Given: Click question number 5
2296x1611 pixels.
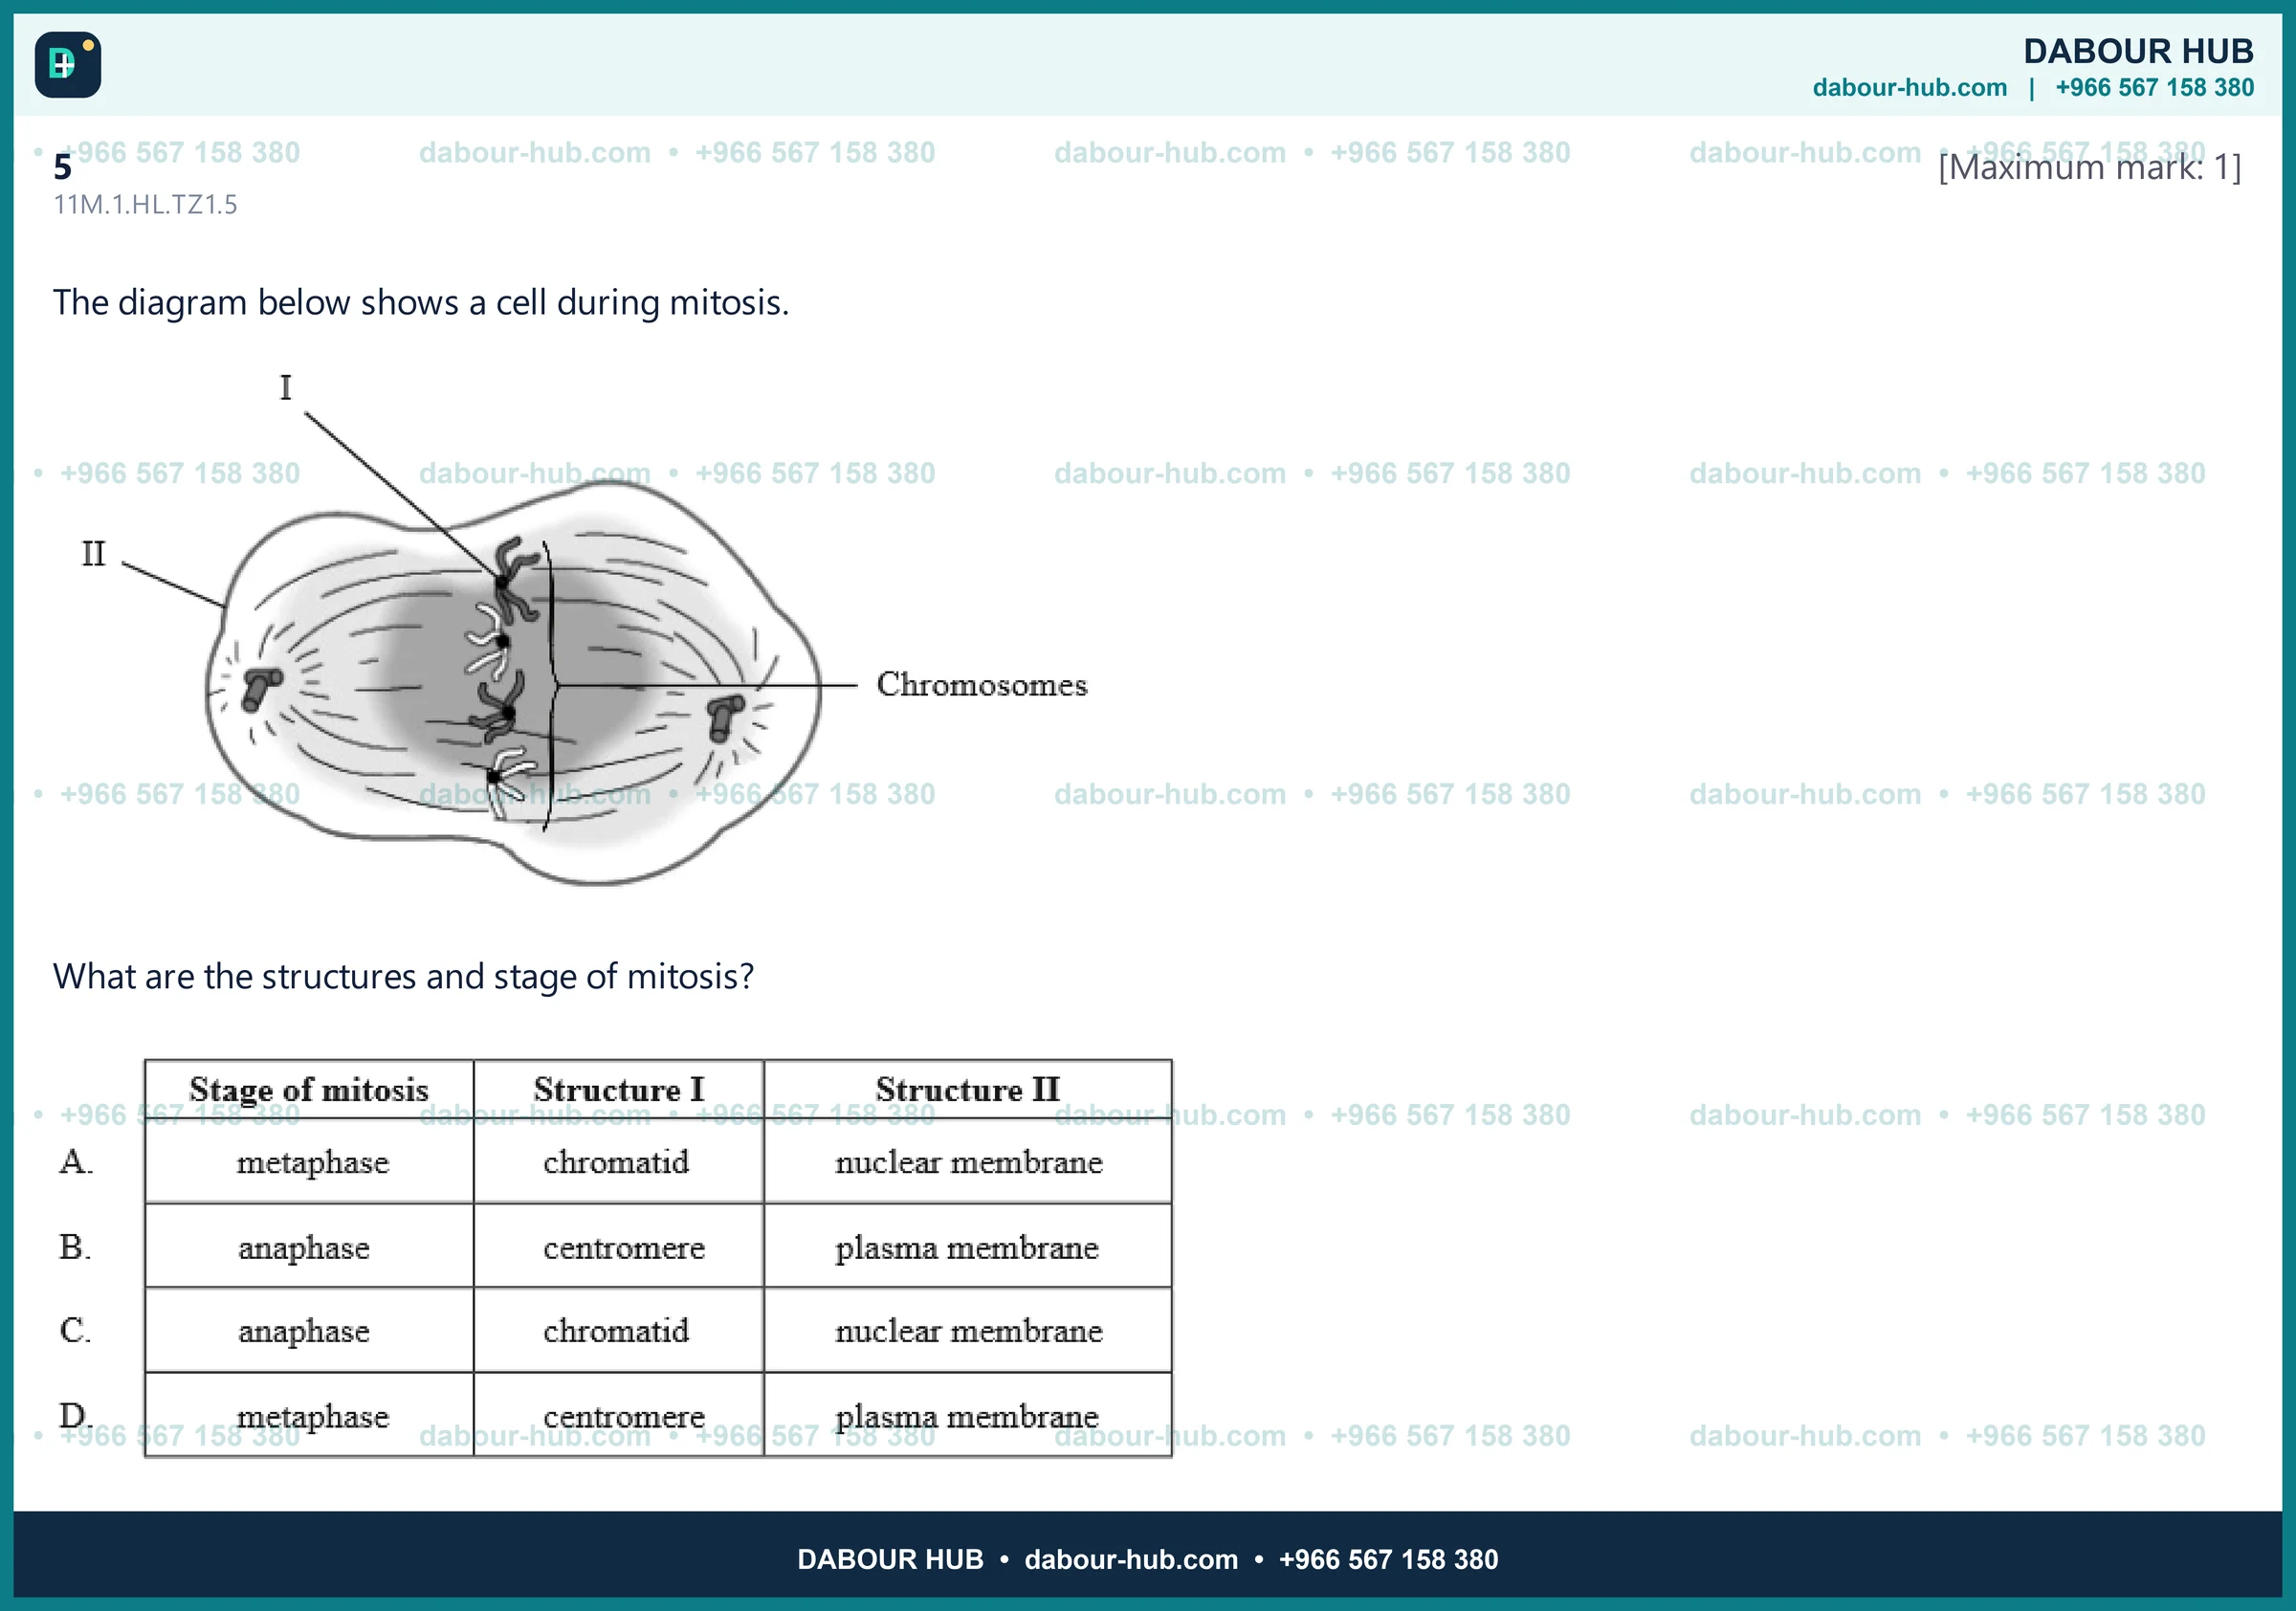Looking at the screenshot, I should click(62, 167).
